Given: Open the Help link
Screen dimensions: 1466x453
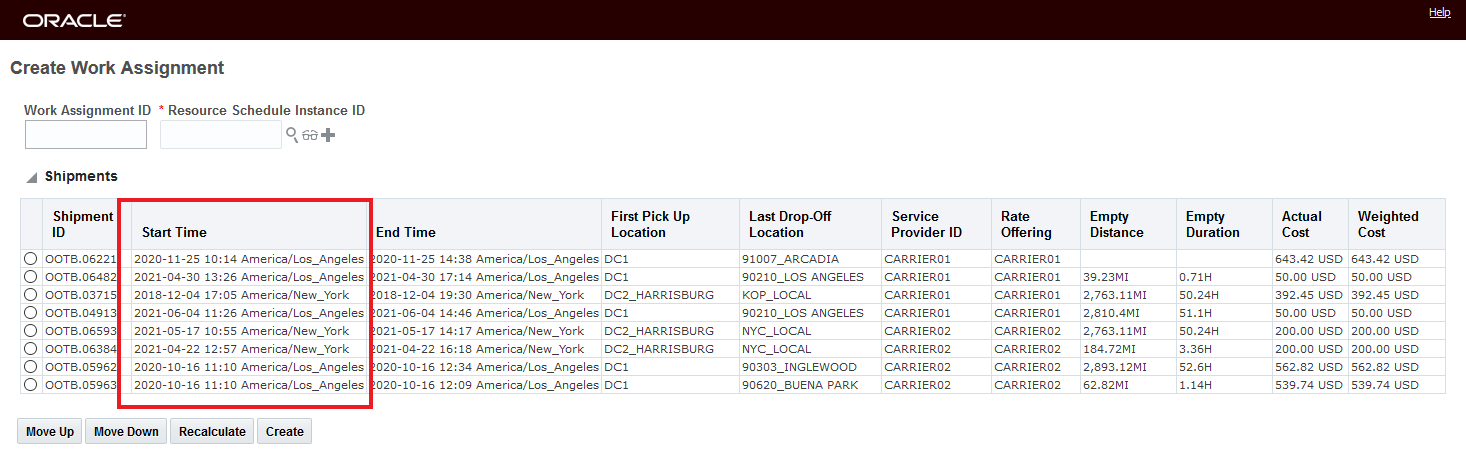Looking at the screenshot, I should click(1439, 13).
